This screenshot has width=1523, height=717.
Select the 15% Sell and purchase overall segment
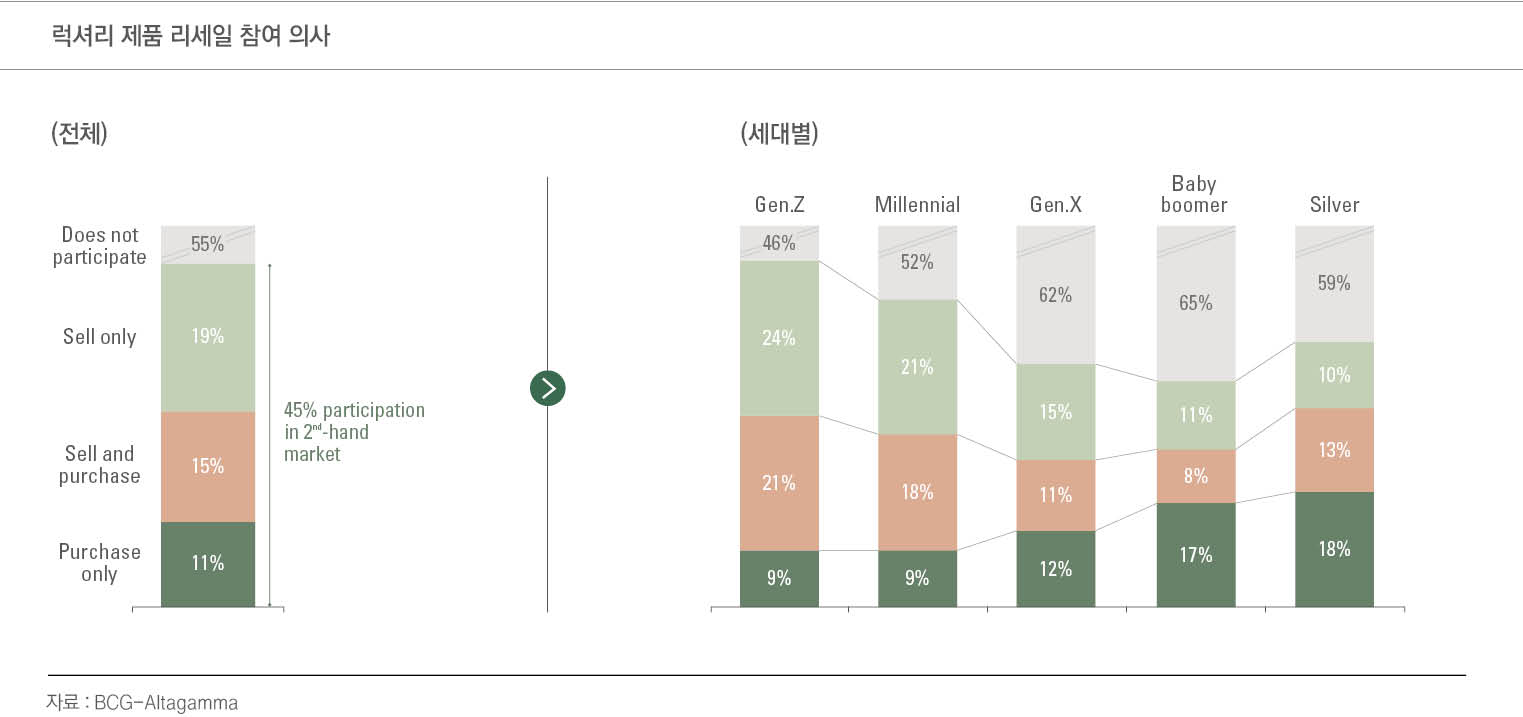pyautogui.click(x=208, y=466)
